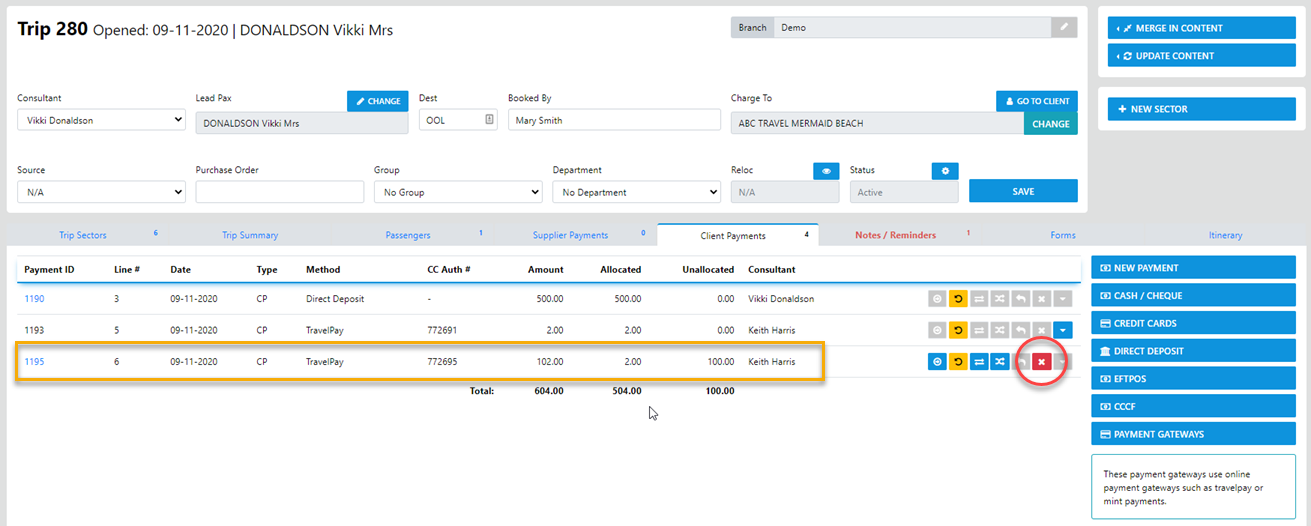The width and height of the screenshot is (1311, 526).
Task: Click the blue circle-arrow icon on payment 1195
Action: (x=937, y=362)
